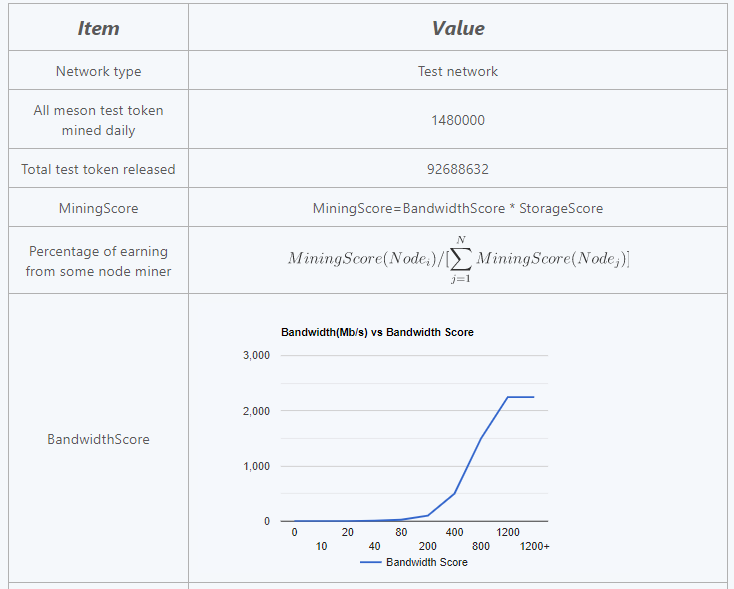
Task: Click the BandwidthScore * StorageScore formula text
Action: 457,208
